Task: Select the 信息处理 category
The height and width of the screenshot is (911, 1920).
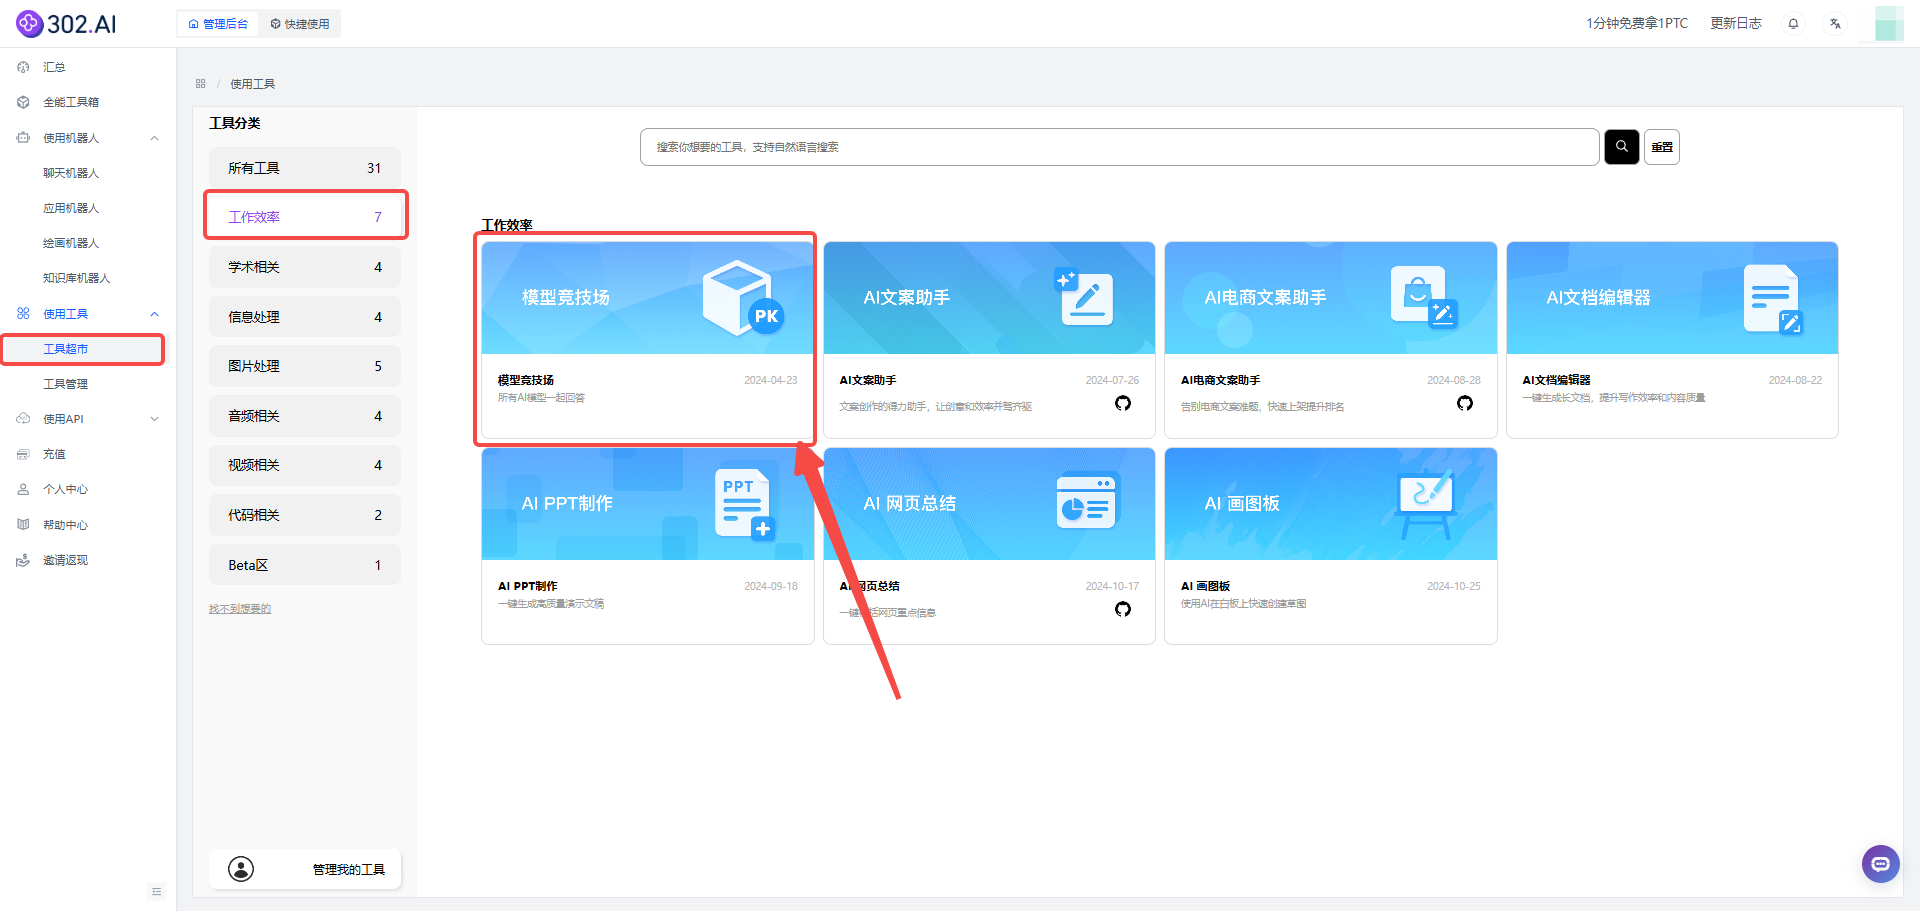Action: 305,317
